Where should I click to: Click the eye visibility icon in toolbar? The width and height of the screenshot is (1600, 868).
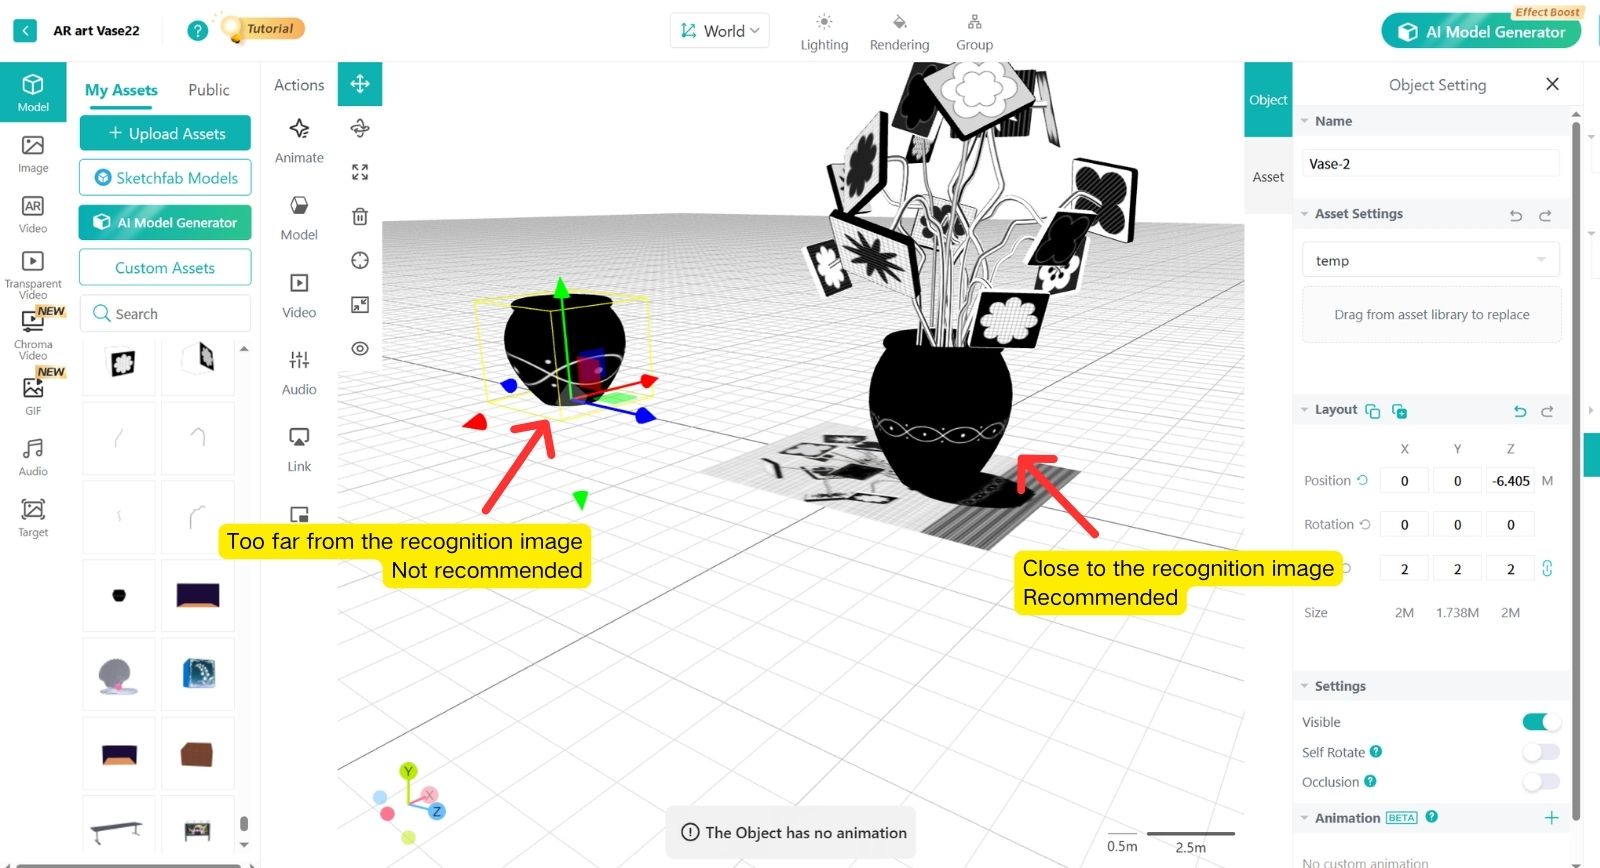[x=360, y=348]
